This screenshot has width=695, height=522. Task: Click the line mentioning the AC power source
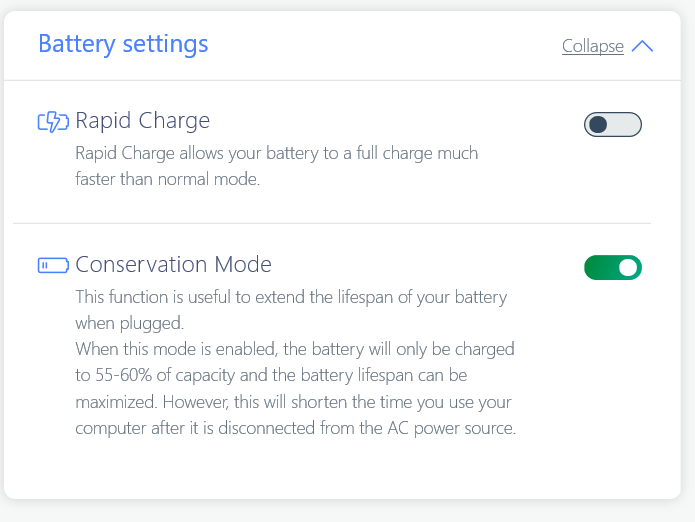coord(295,429)
